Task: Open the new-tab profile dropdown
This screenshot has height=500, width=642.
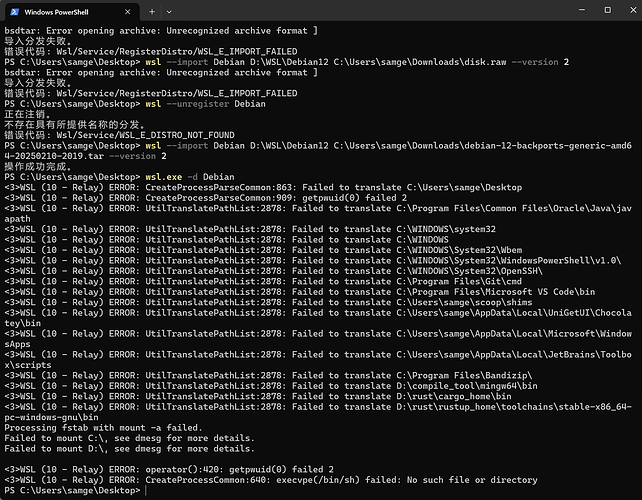Action: 169,12
